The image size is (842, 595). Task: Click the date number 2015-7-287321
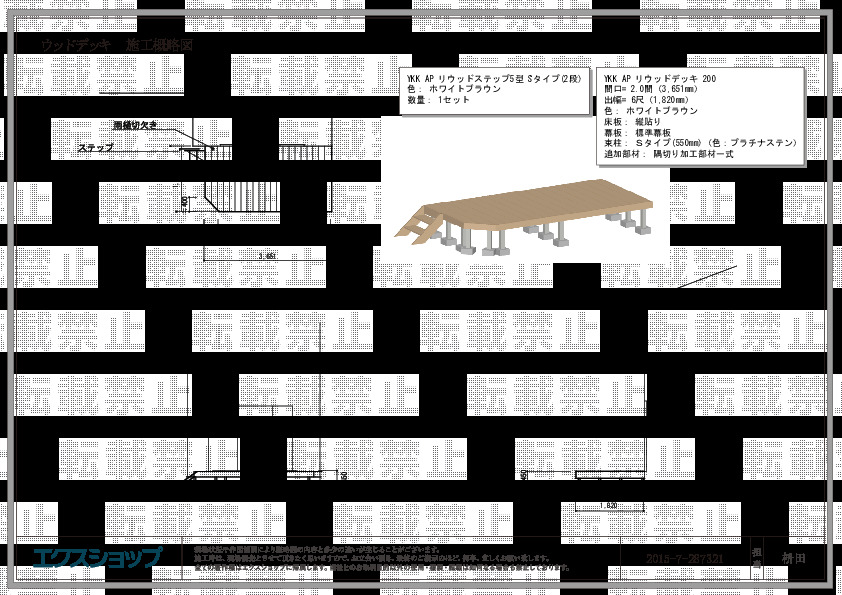click(x=684, y=559)
